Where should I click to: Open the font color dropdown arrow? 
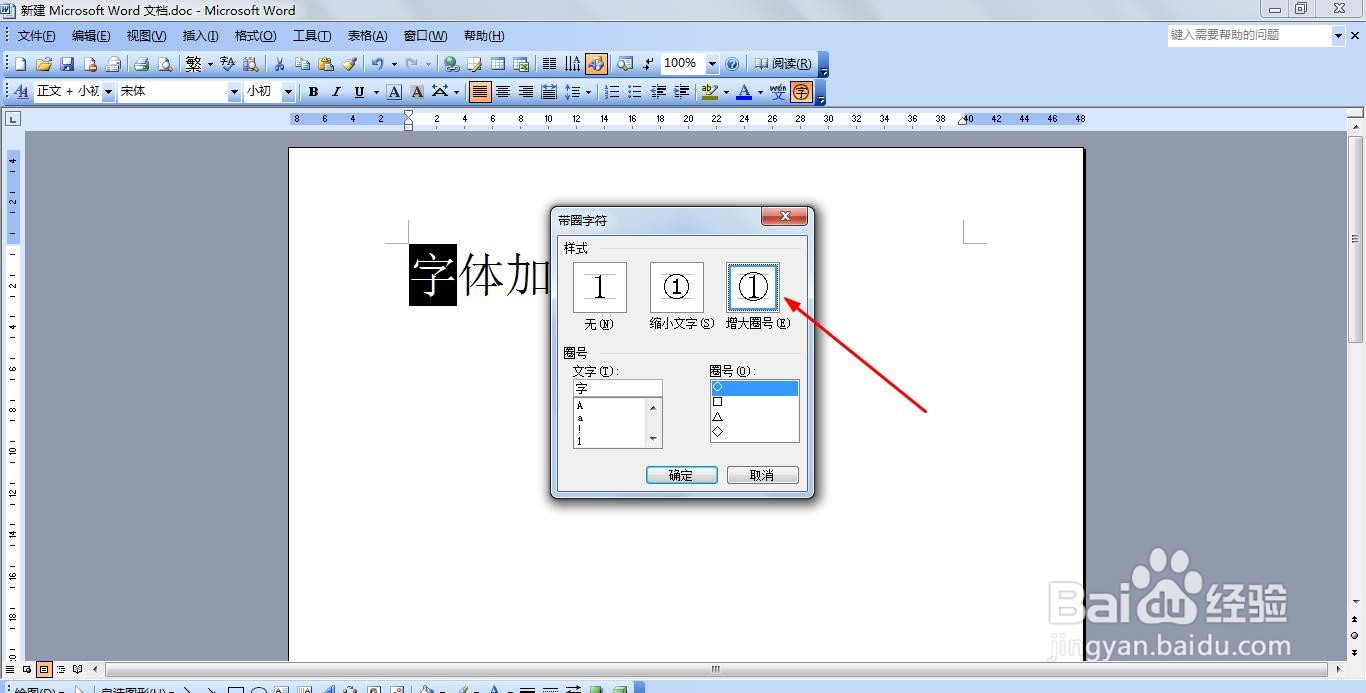point(758,91)
